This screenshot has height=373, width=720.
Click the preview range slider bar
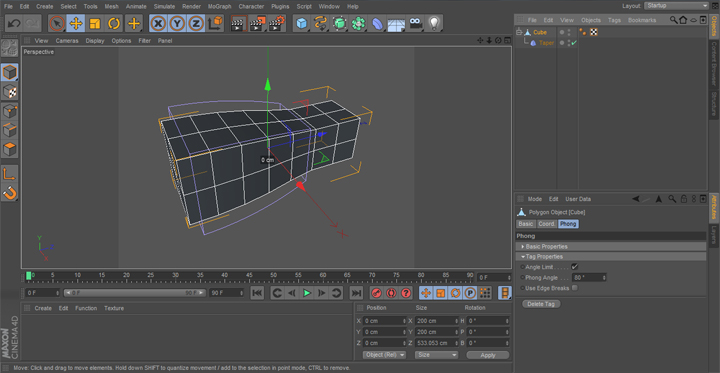134,293
